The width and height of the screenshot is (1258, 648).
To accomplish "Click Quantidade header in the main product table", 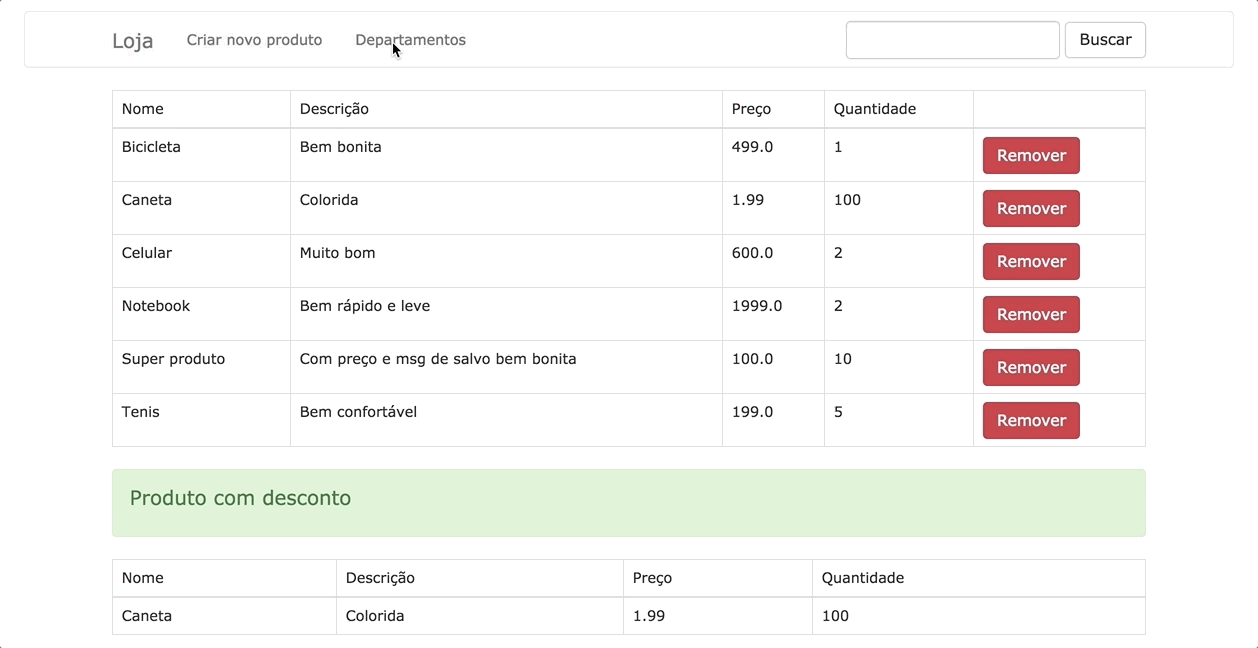I will click(x=874, y=109).
